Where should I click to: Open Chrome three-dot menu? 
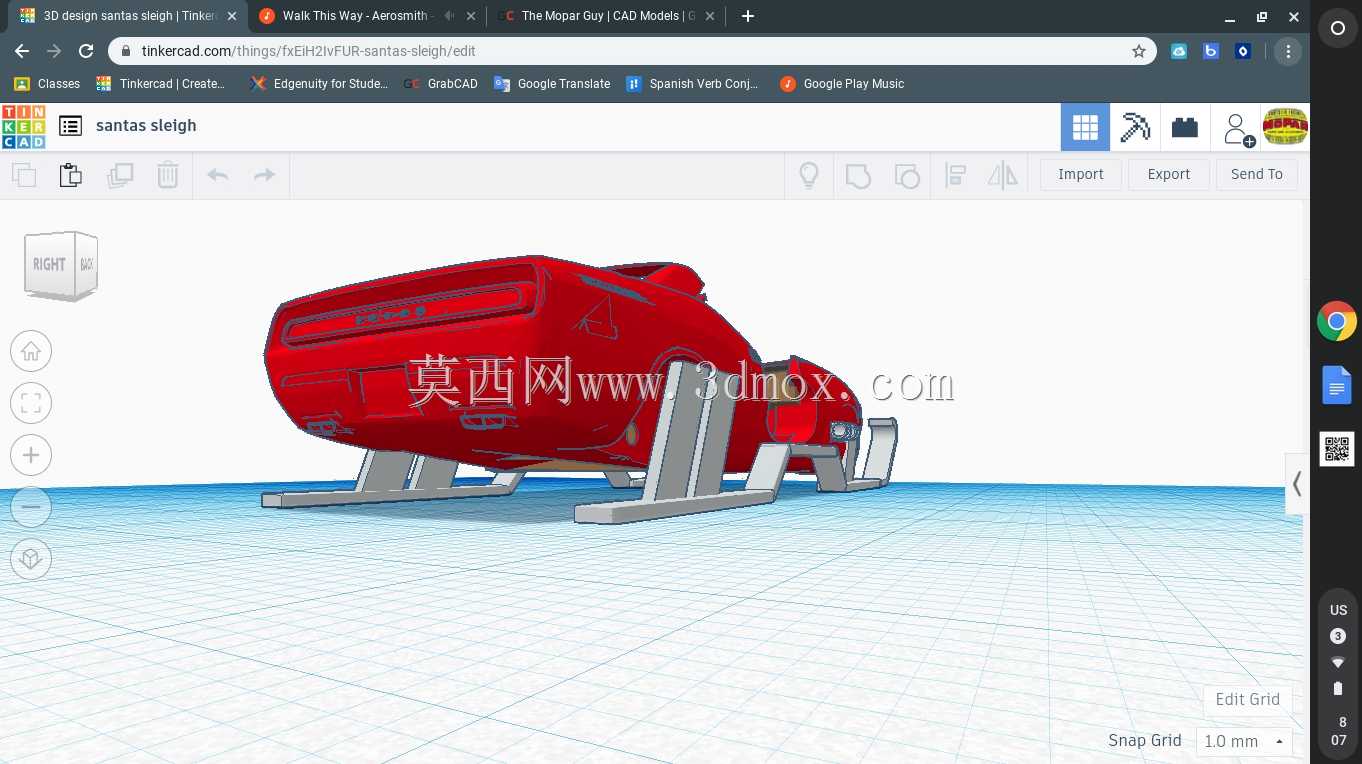pyautogui.click(x=1288, y=51)
